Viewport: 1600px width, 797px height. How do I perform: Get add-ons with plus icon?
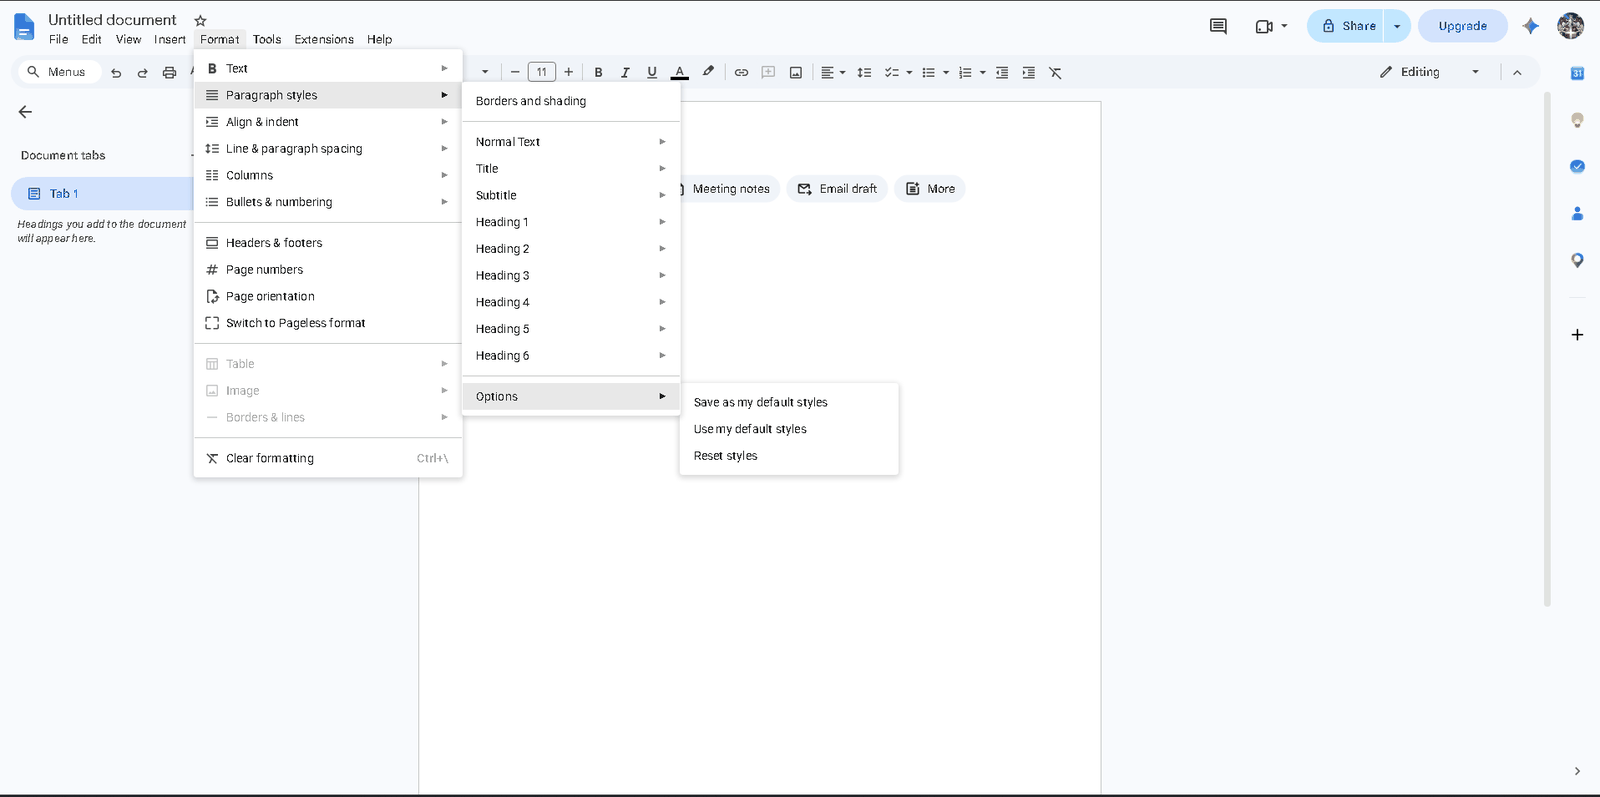pos(1577,334)
